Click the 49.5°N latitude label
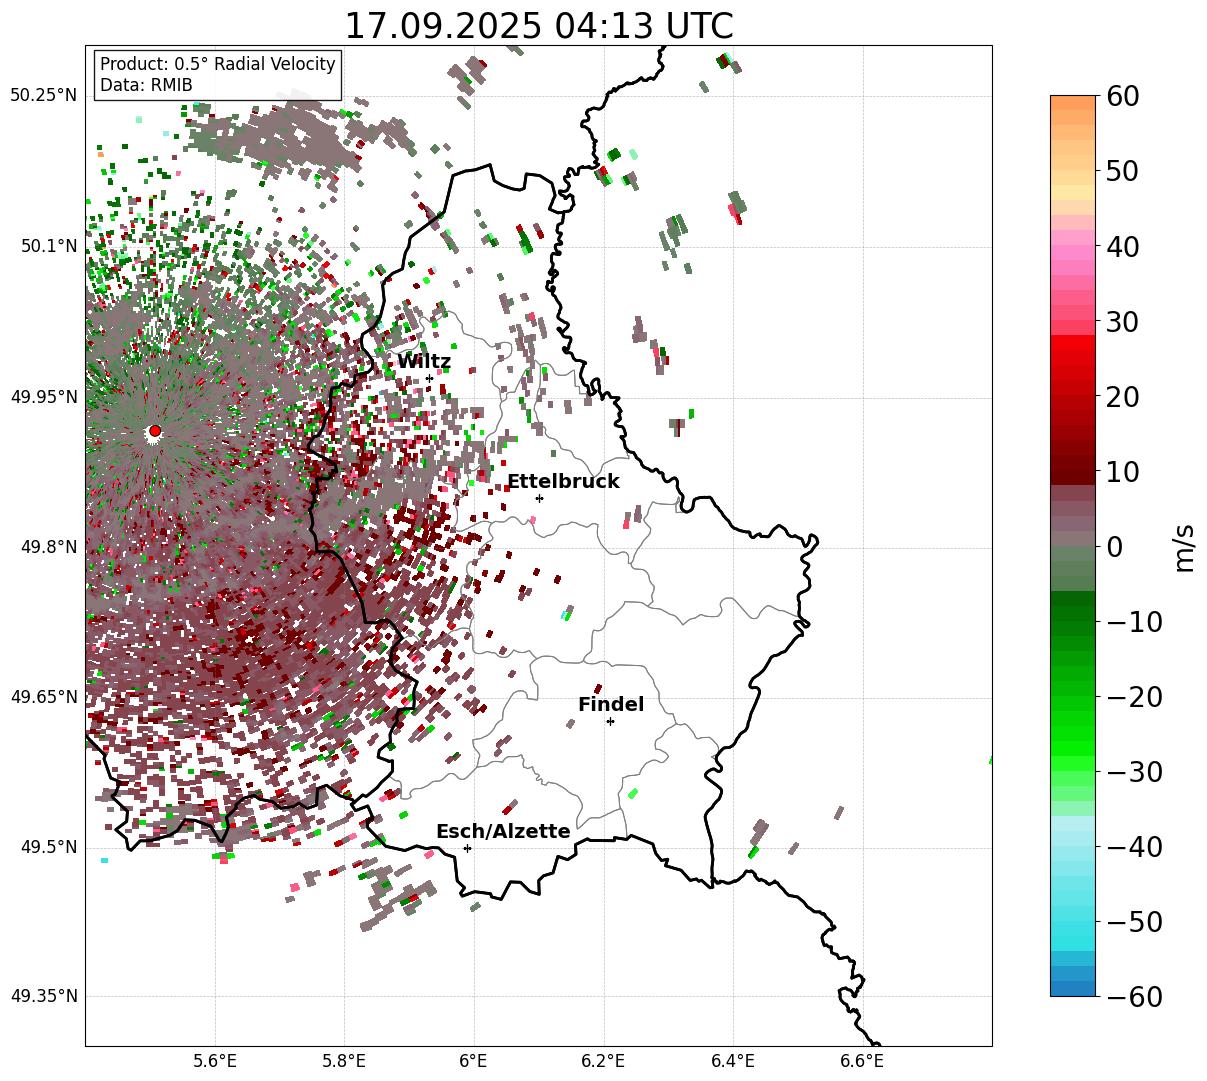 [x=48, y=847]
